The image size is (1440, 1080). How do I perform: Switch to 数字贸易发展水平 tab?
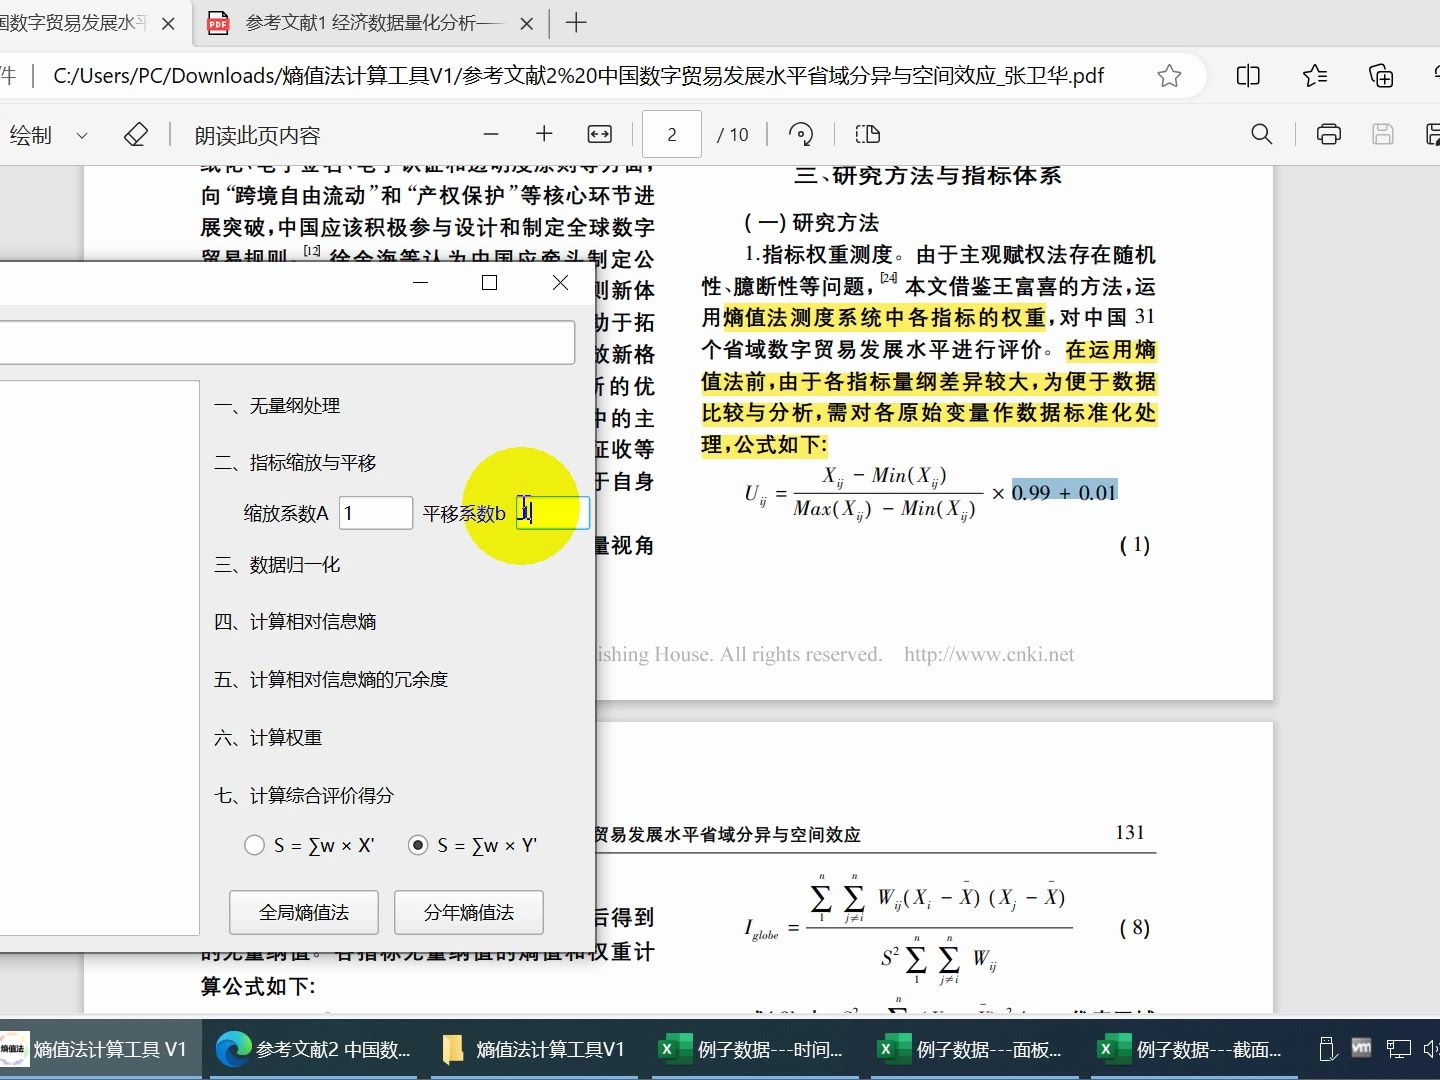73,23
